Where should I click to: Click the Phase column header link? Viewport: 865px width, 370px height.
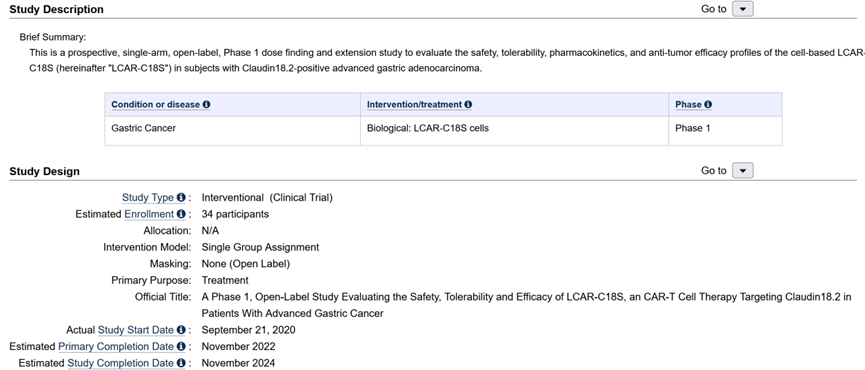point(688,104)
